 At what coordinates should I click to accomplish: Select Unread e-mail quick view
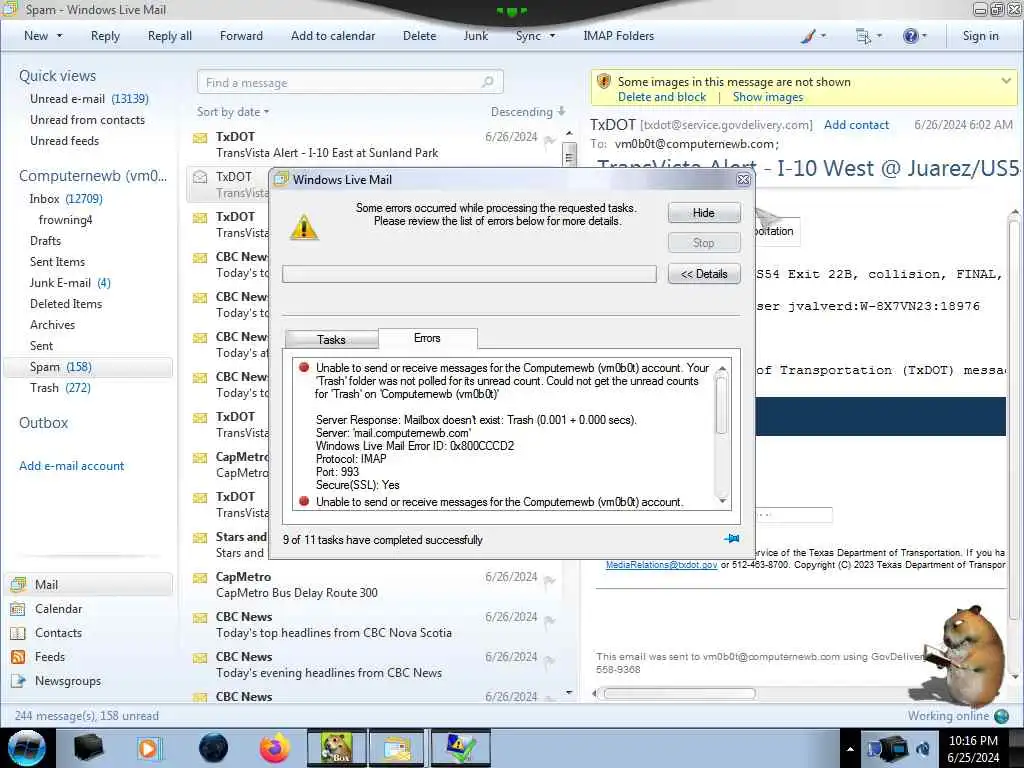pos(89,99)
